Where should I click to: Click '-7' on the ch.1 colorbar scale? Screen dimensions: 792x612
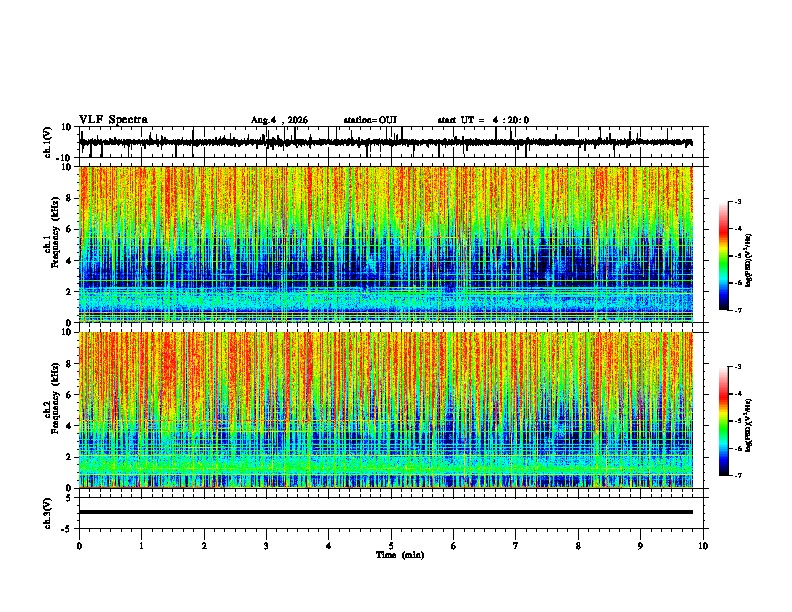pyautogui.click(x=737, y=310)
